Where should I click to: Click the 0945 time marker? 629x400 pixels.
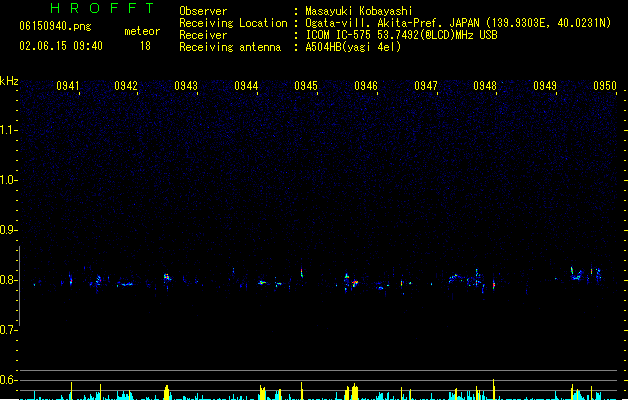tap(306, 86)
